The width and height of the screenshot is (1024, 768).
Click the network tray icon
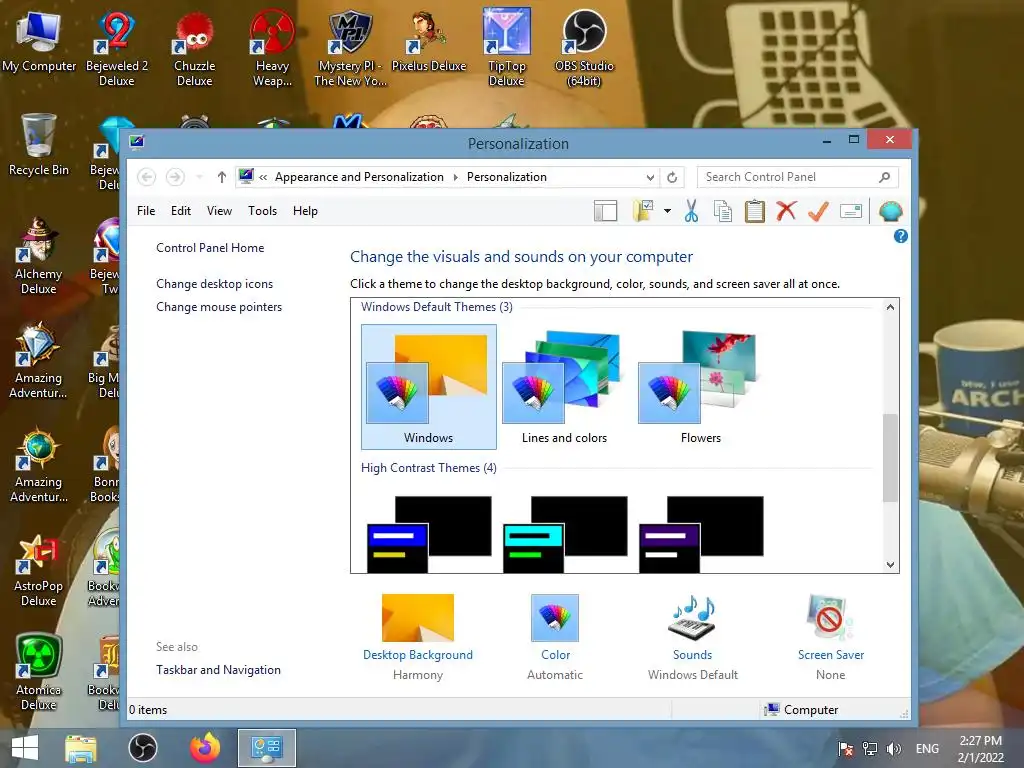point(870,749)
